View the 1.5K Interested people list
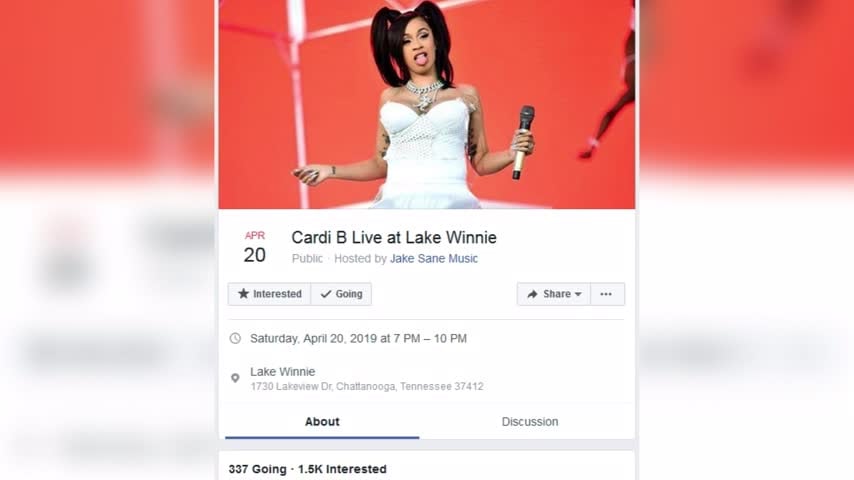 (342, 469)
